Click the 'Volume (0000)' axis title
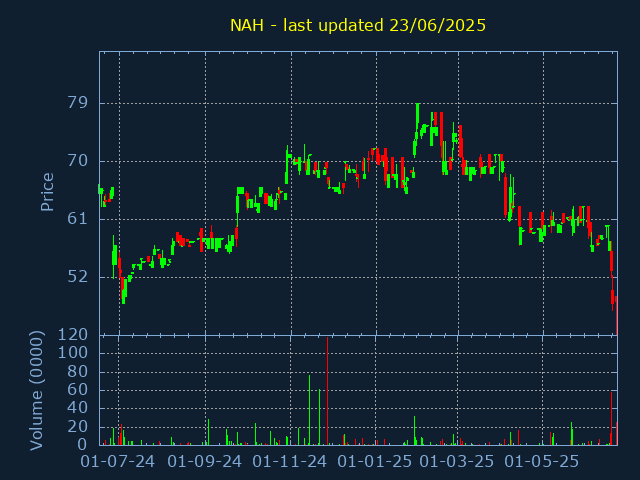Screen dimensions: 640x480 pos(36,391)
